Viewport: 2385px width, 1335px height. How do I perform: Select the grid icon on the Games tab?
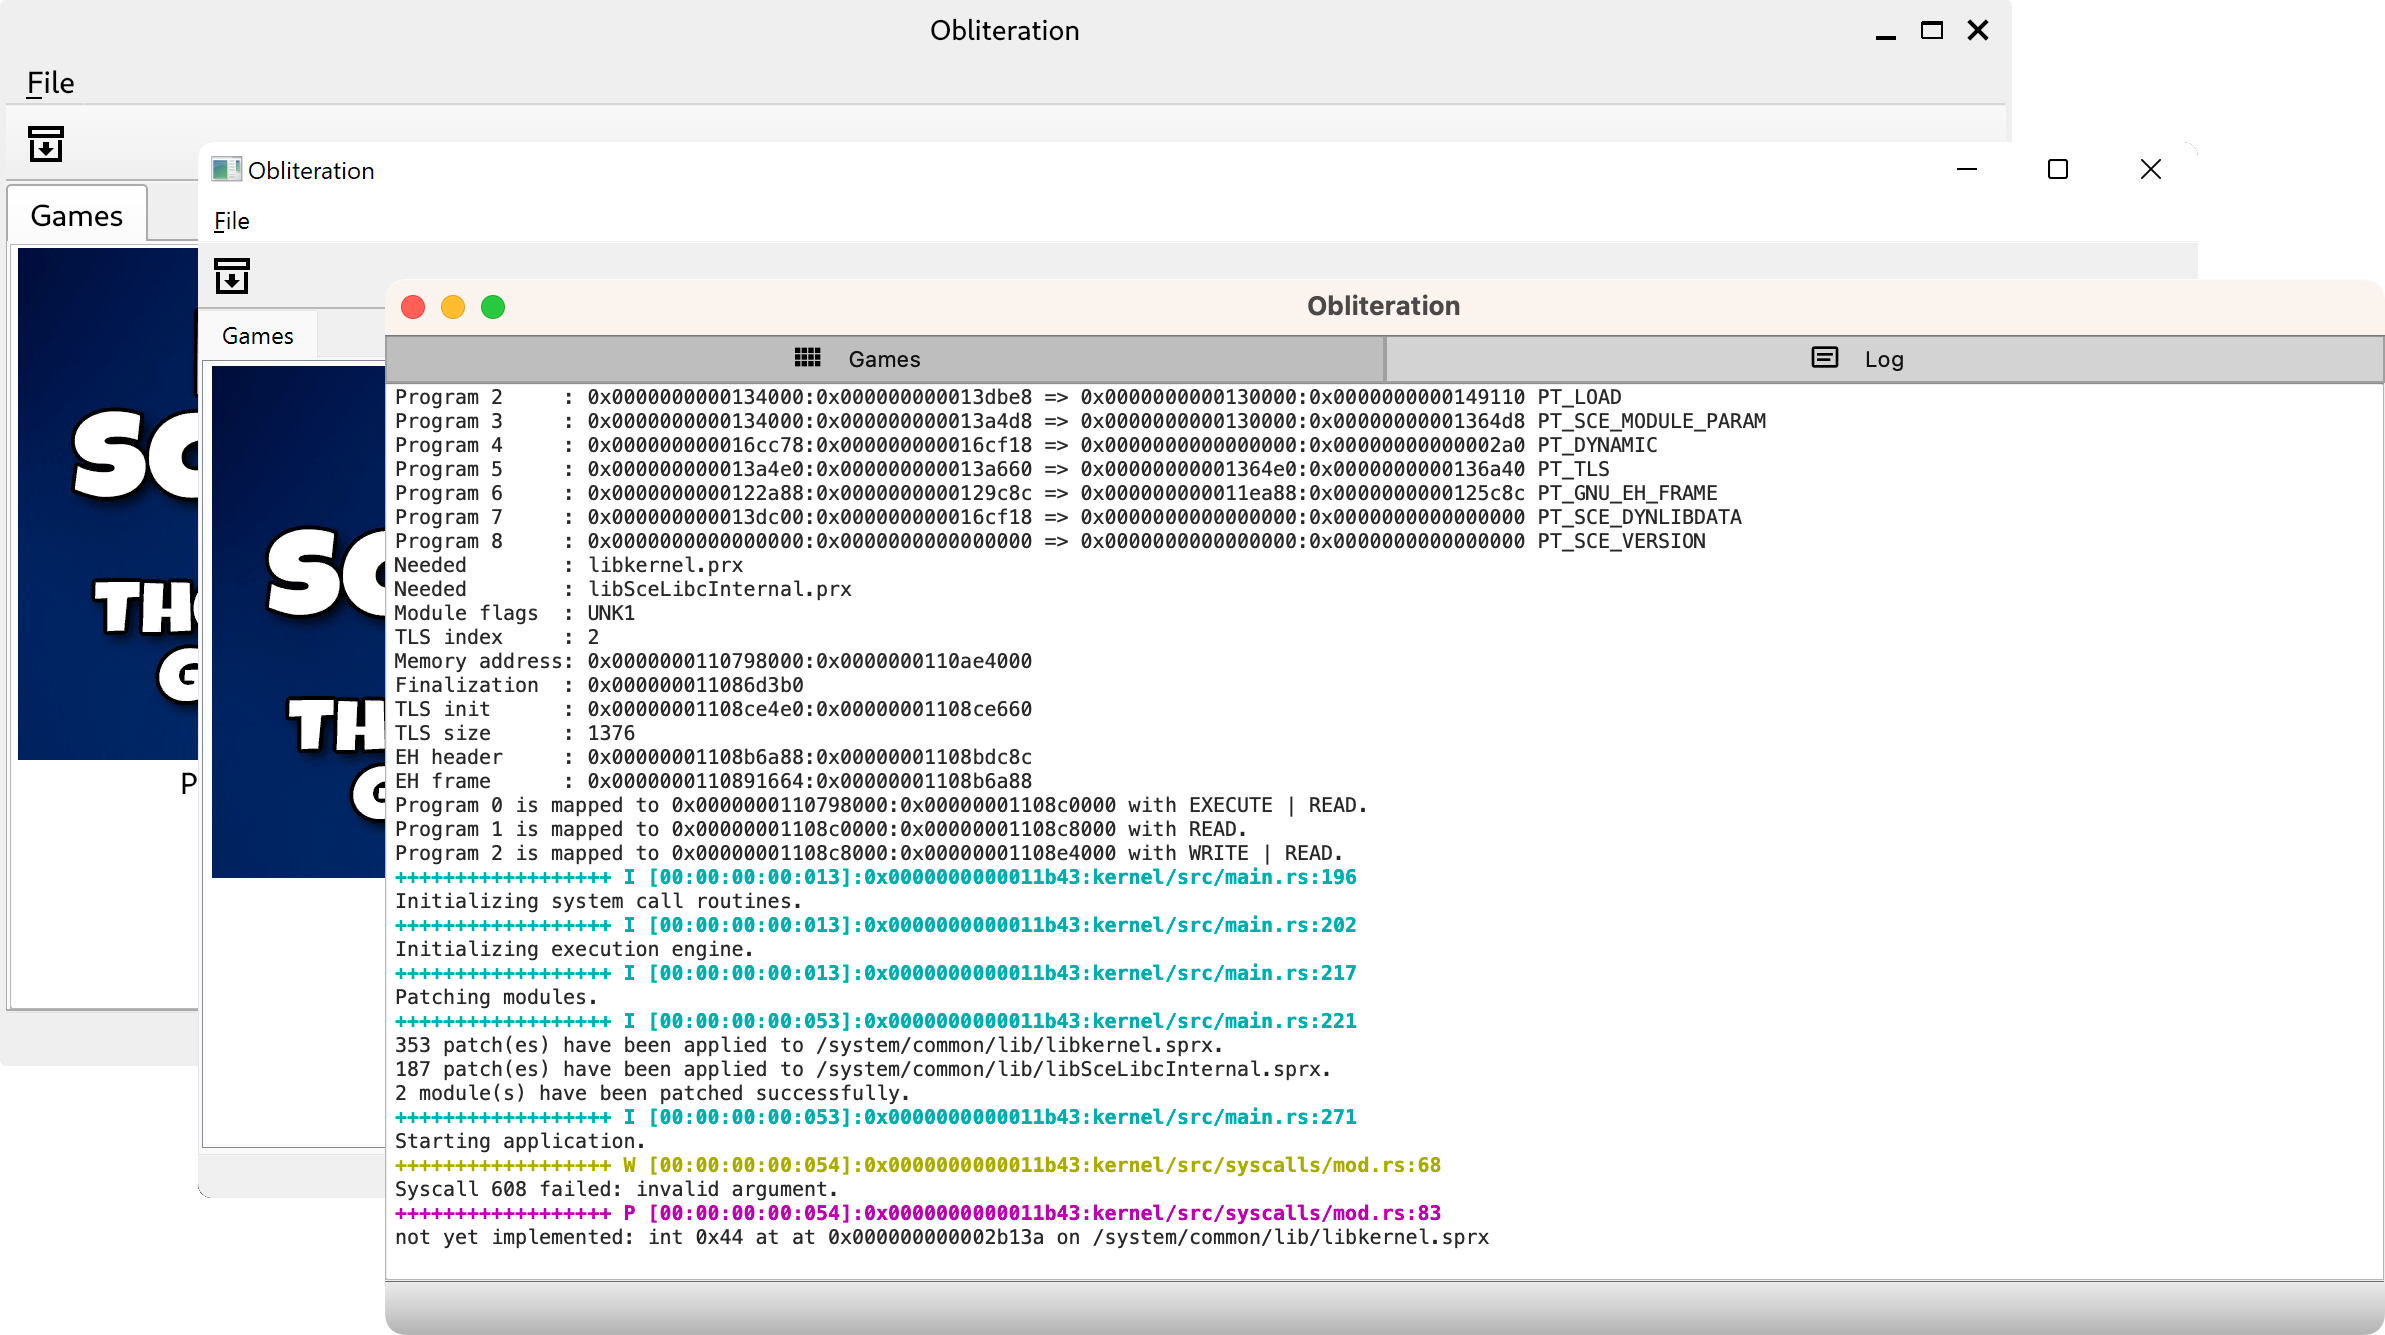807,358
